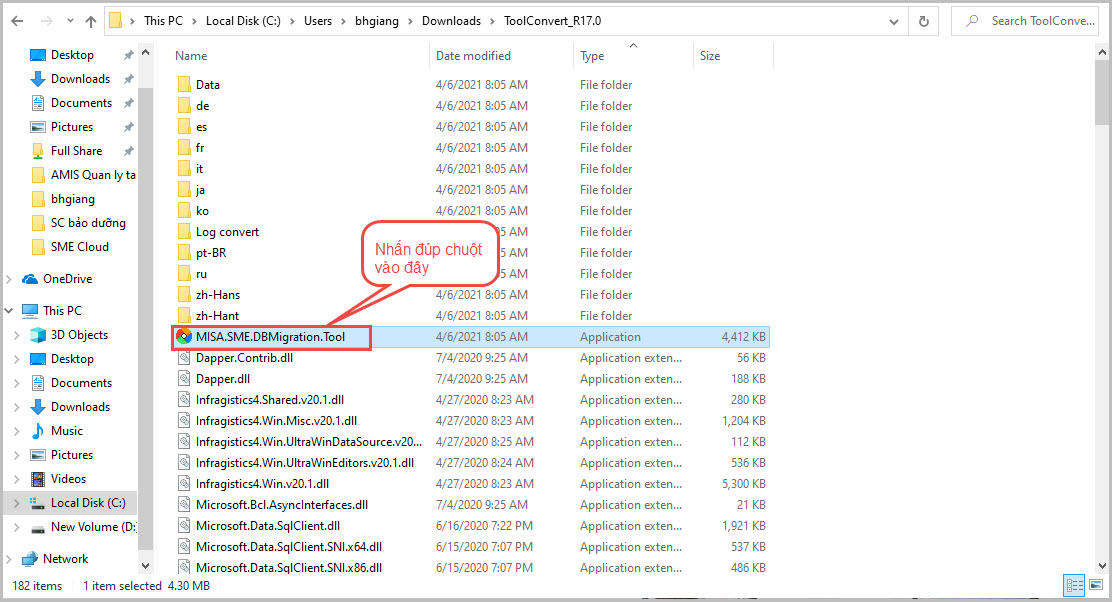Navigate to Local Disk (C:) breadcrumb
The image size is (1112, 602).
[x=243, y=21]
